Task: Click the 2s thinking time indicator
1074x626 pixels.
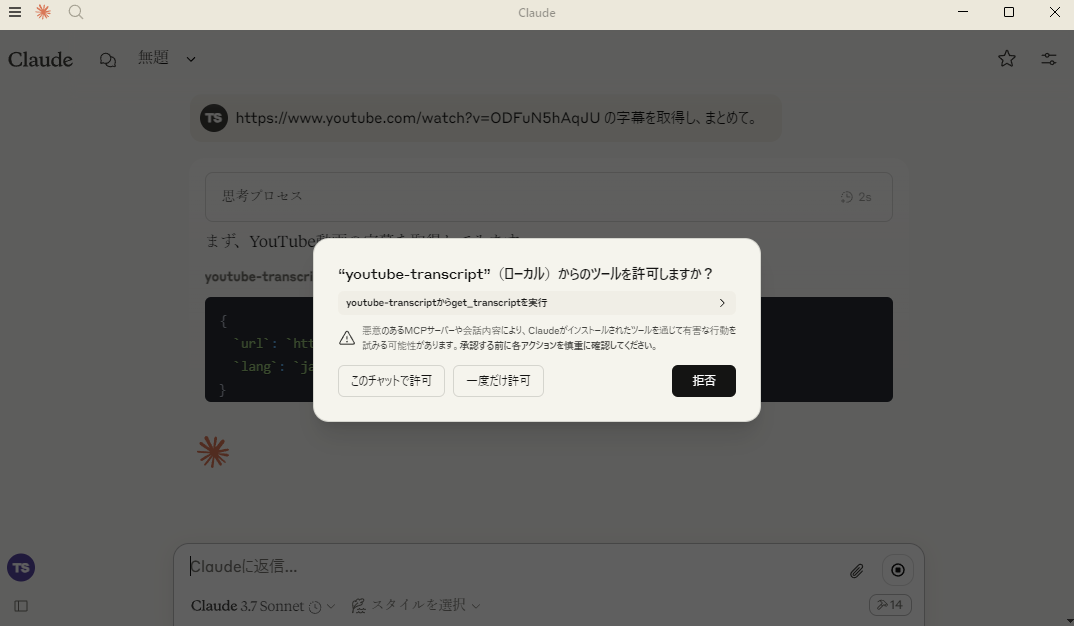Action: click(856, 197)
